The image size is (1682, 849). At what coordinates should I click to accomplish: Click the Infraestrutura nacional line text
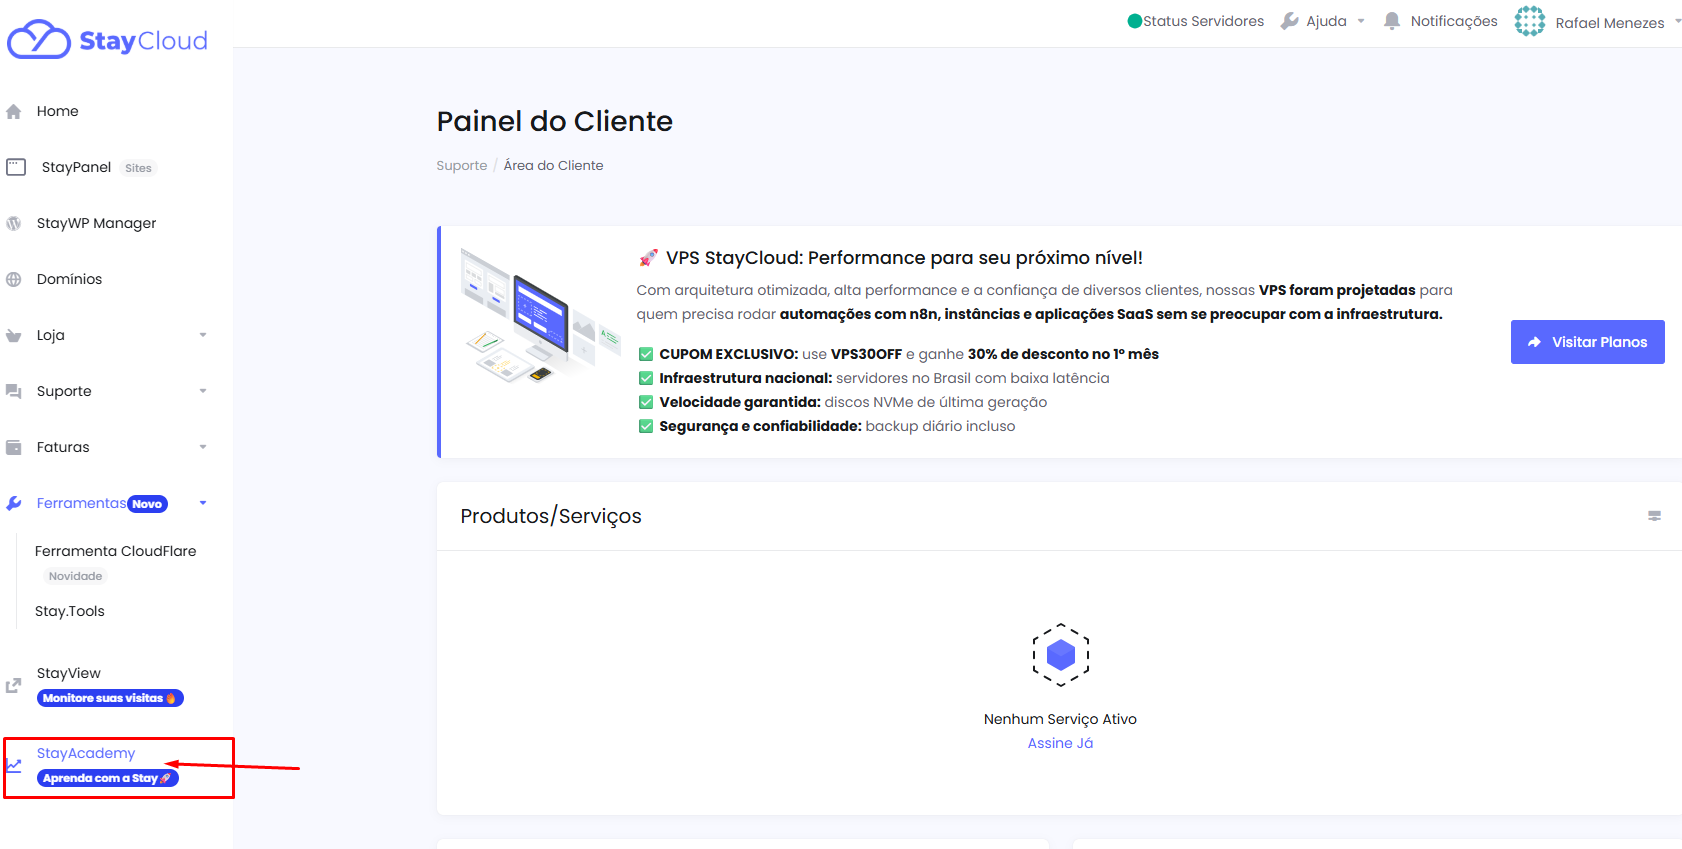[884, 378]
